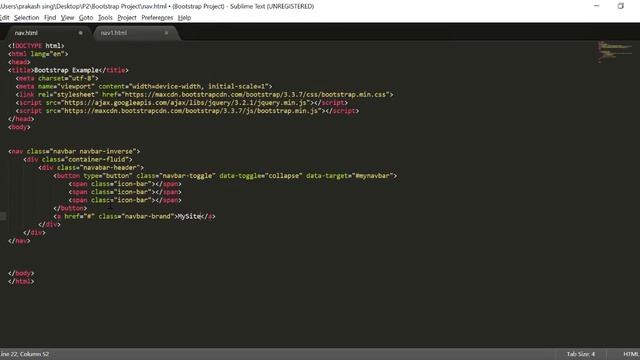Minimize the Sublime Text window
The image size is (640, 360).
coord(596,6)
